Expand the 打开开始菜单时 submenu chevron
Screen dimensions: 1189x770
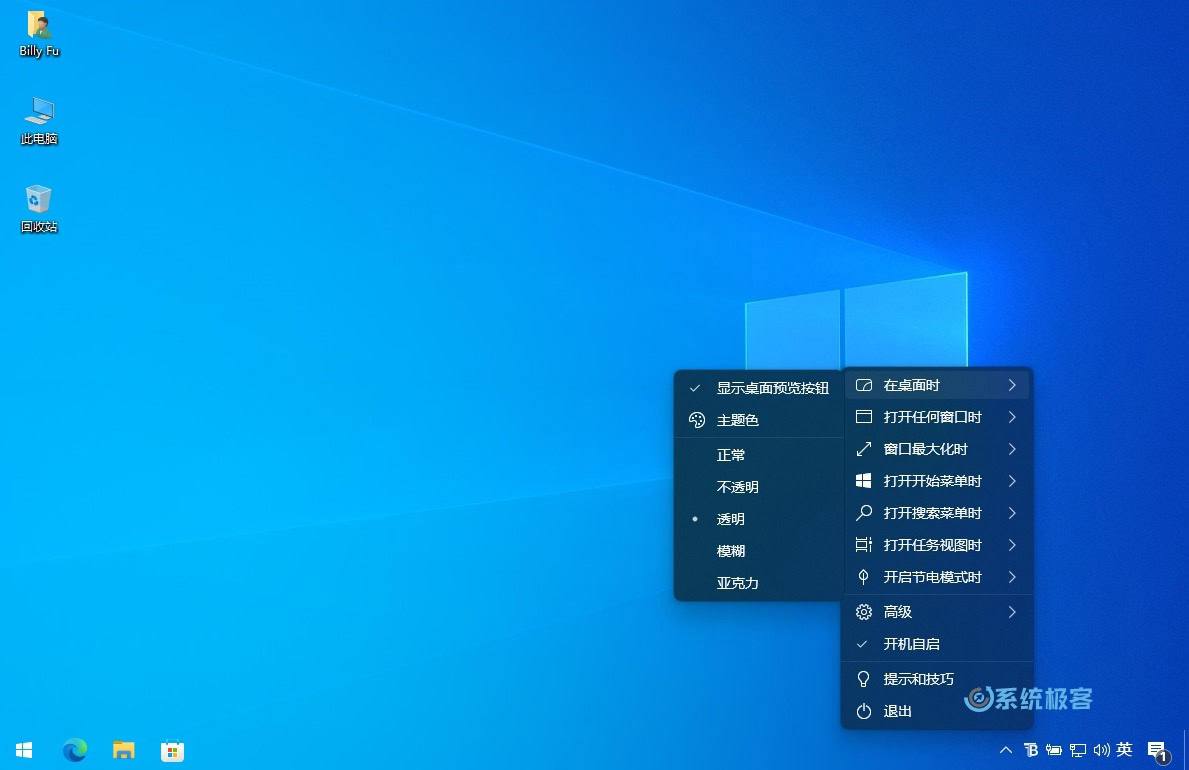click(x=1012, y=481)
